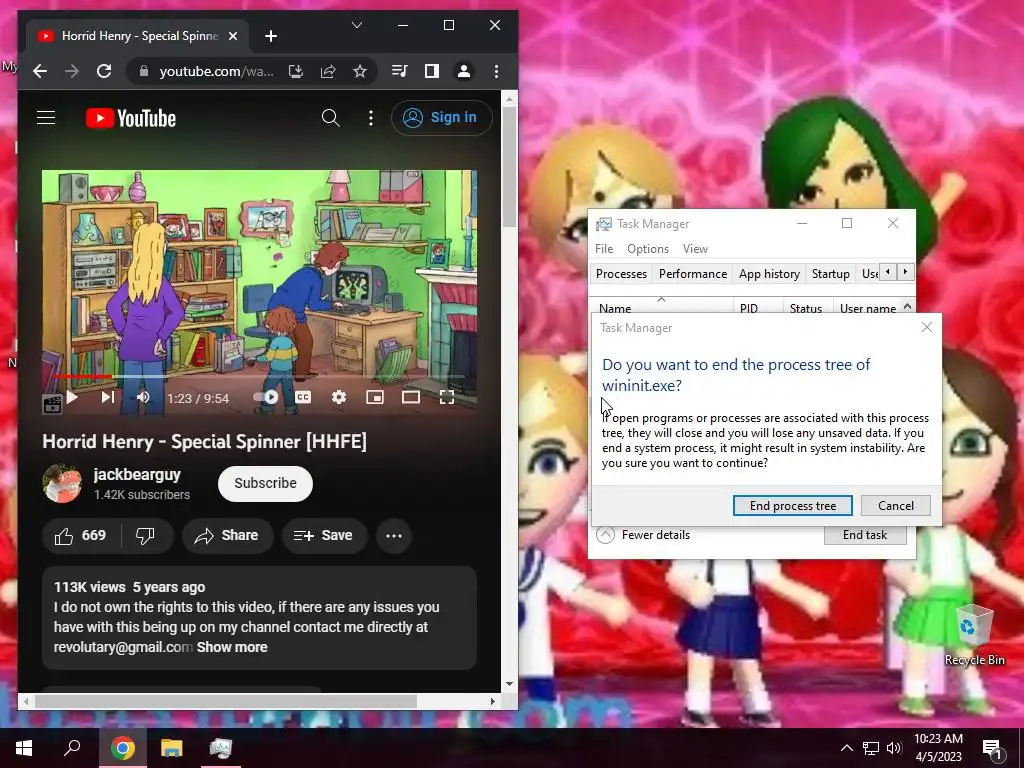Open Options menu in Task Manager
1024x768 pixels.
click(x=648, y=249)
